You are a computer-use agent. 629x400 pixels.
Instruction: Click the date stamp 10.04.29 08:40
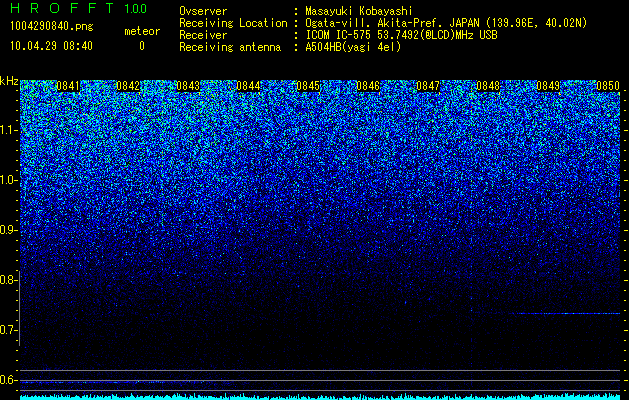51,46
